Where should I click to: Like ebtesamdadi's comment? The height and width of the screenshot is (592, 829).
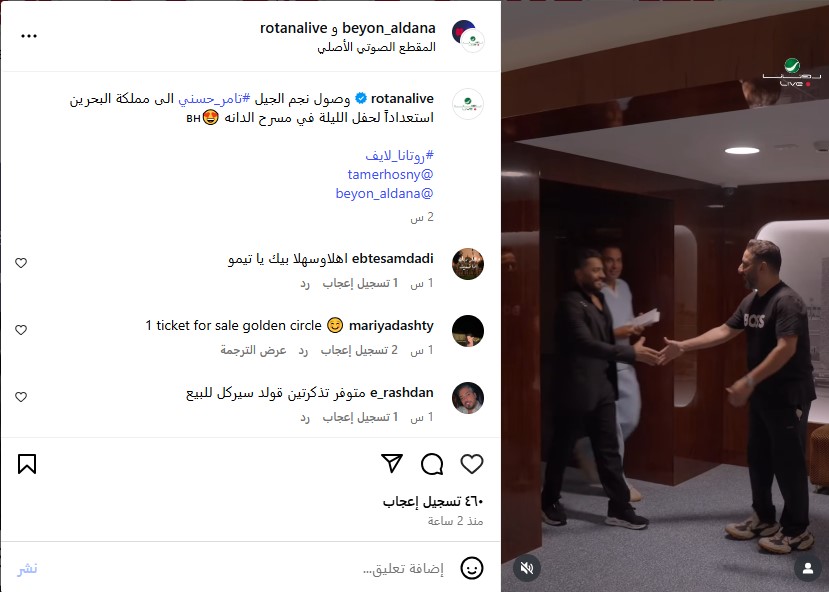click(x=21, y=263)
